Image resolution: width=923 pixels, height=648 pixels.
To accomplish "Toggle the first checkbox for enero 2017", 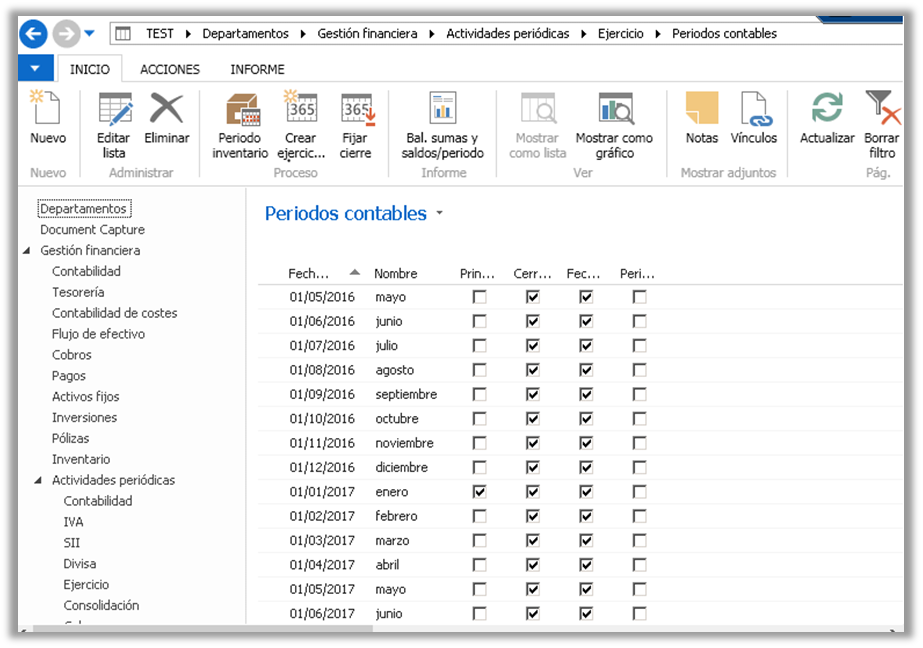I will pyautogui.click(x=480, y=492).
